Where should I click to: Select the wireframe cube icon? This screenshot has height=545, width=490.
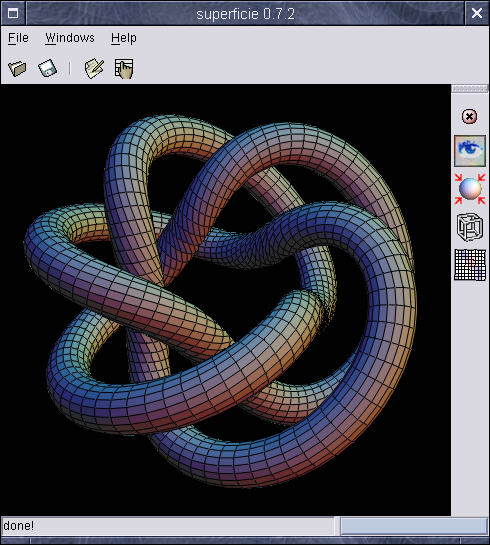(x=470, y=227)
